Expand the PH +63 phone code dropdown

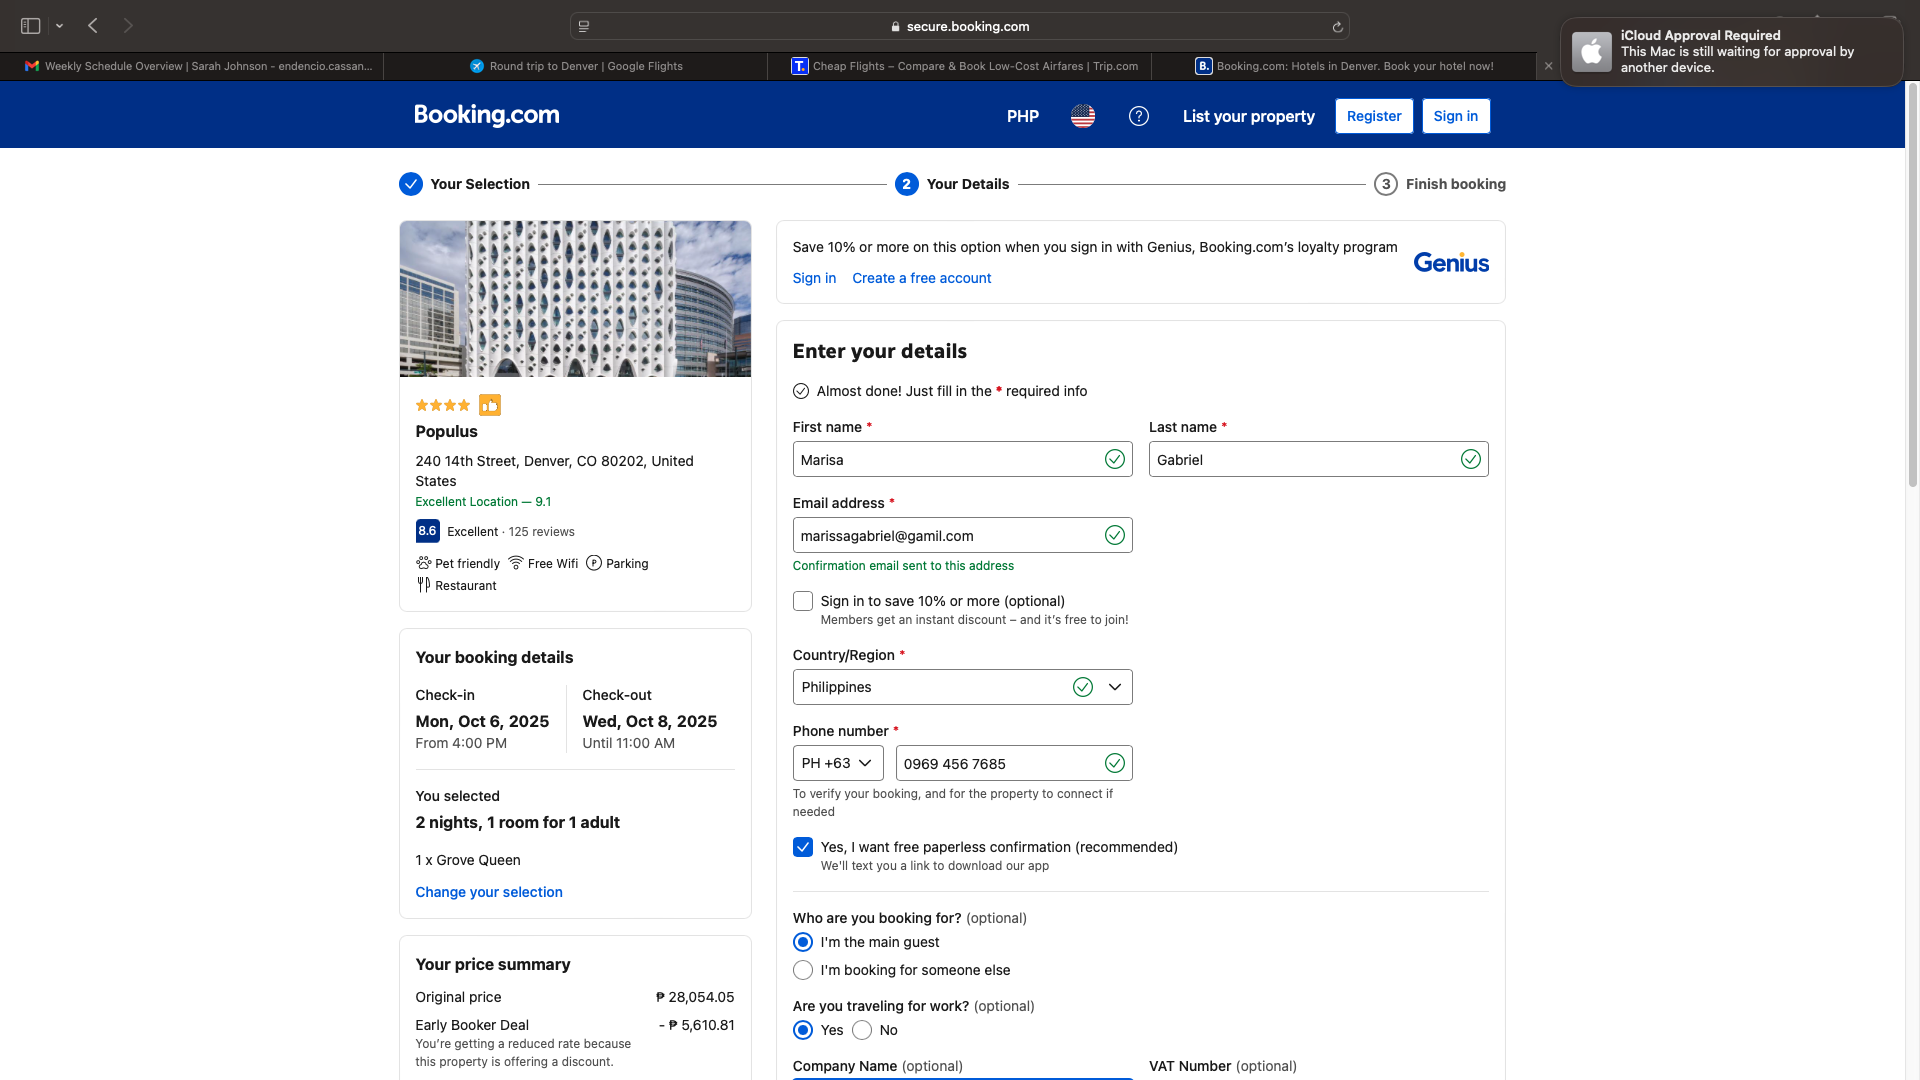(x=837, y=763)
